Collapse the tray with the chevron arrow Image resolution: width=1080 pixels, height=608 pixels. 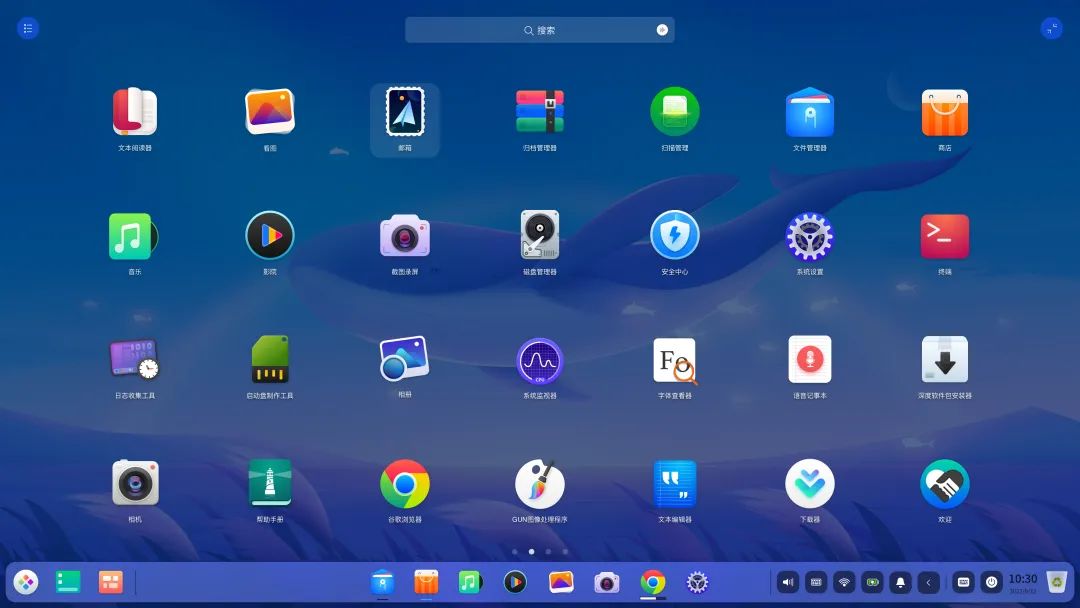point(928,583)
